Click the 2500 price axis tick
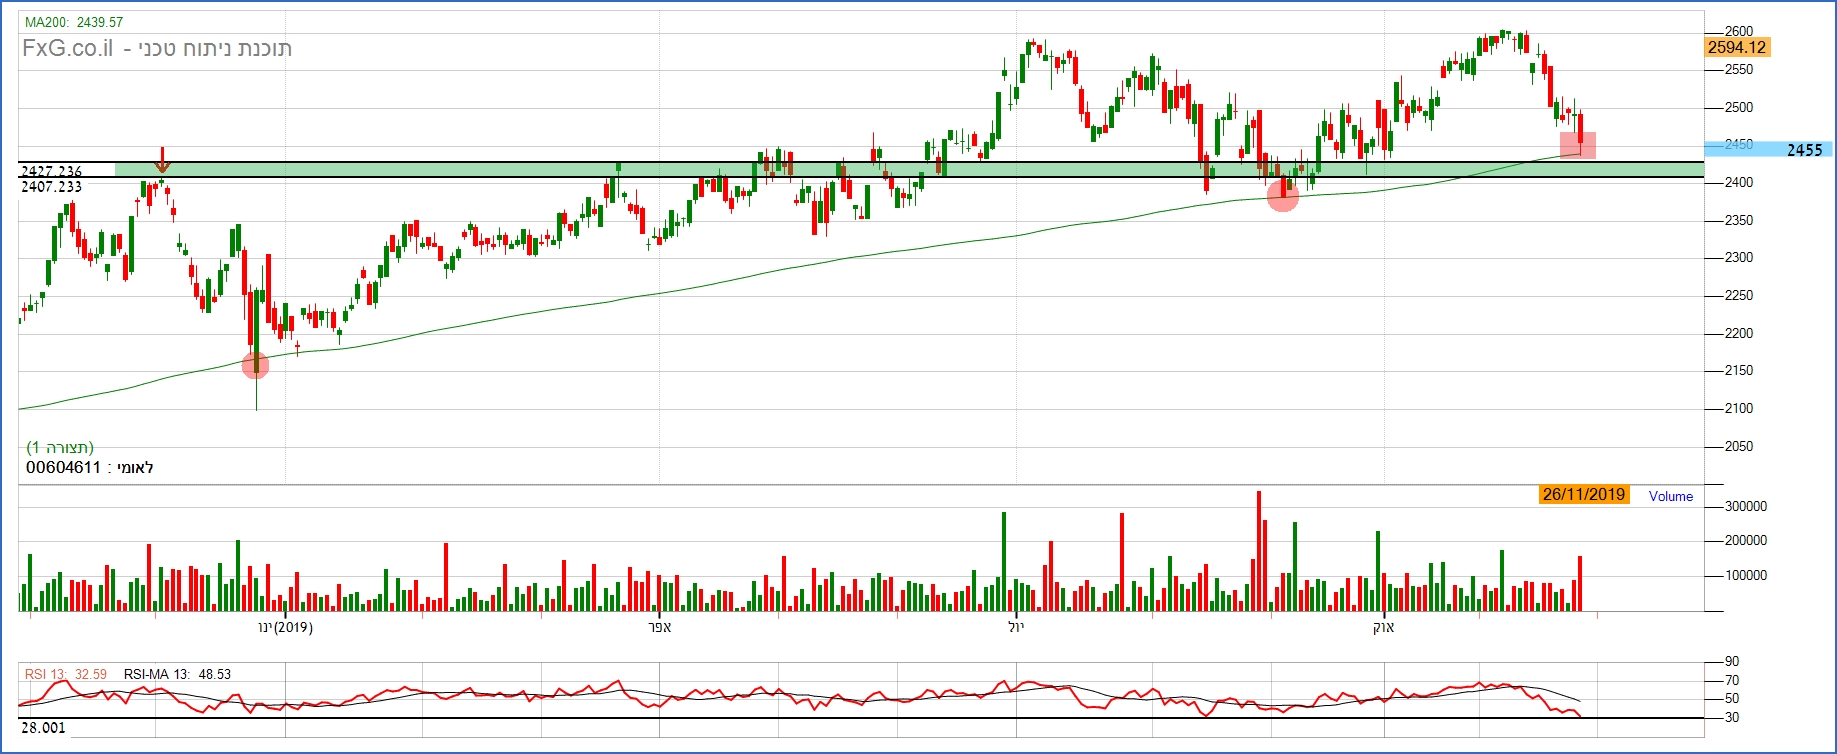Viewport: 1837px width, 754px height. [1739, 107]
